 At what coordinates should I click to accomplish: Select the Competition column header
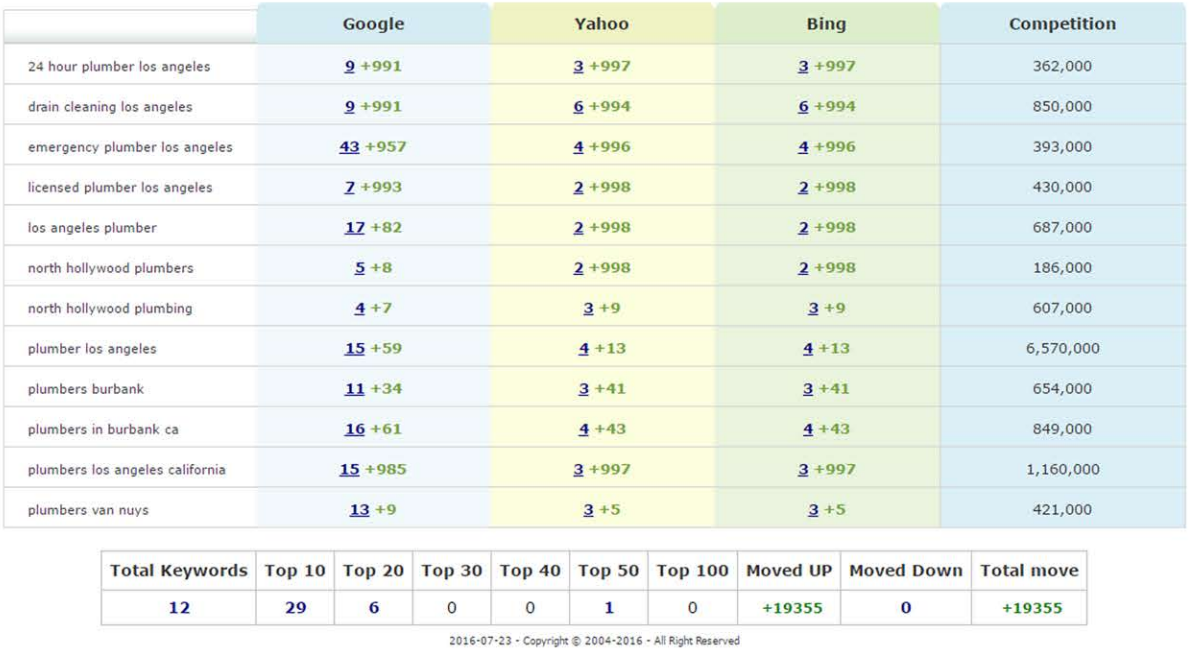[x=1062, y=24]
